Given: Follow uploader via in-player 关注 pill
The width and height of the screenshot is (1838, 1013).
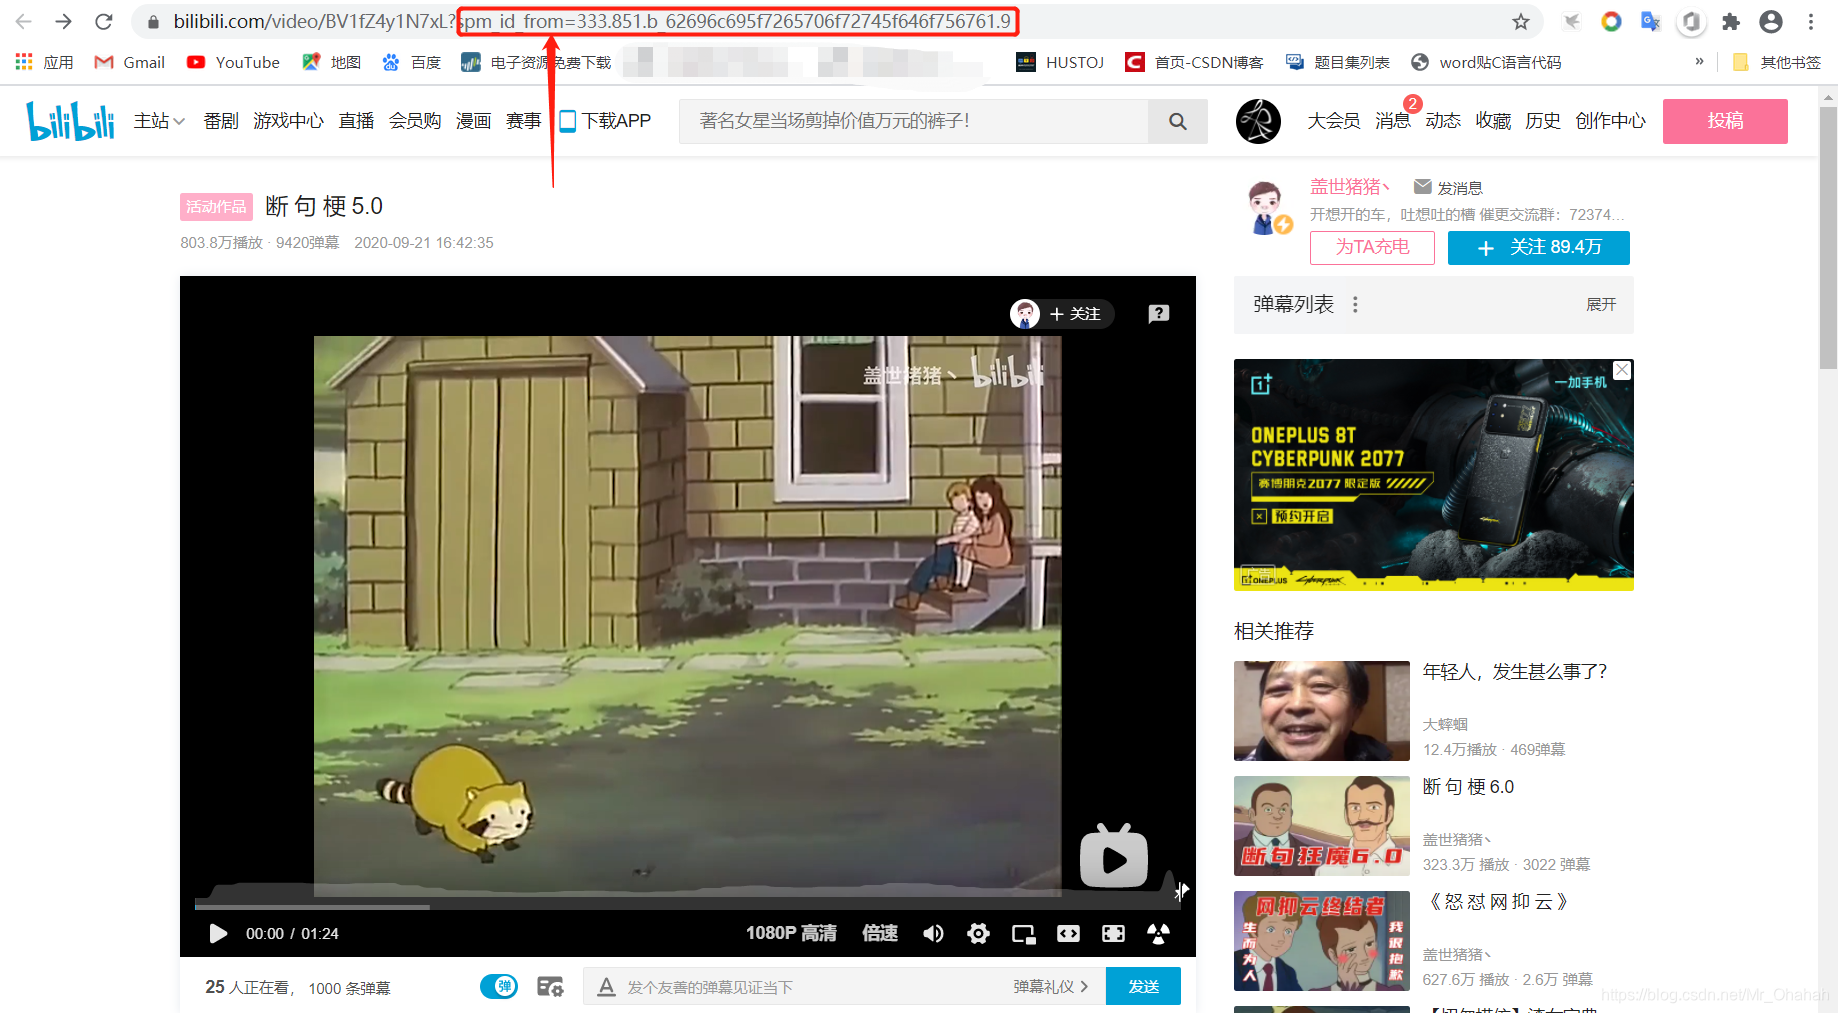Looking at the screenshot, I should [1062, 314].
